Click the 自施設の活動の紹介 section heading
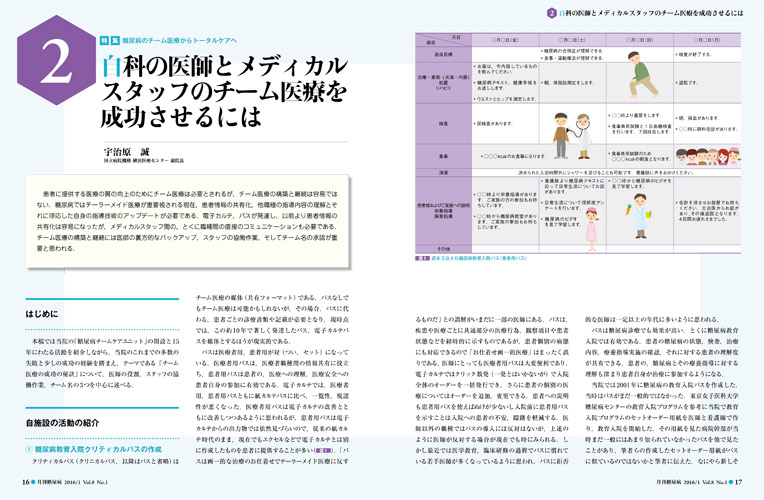Screen dimensions: 764x500 point(62,423)
